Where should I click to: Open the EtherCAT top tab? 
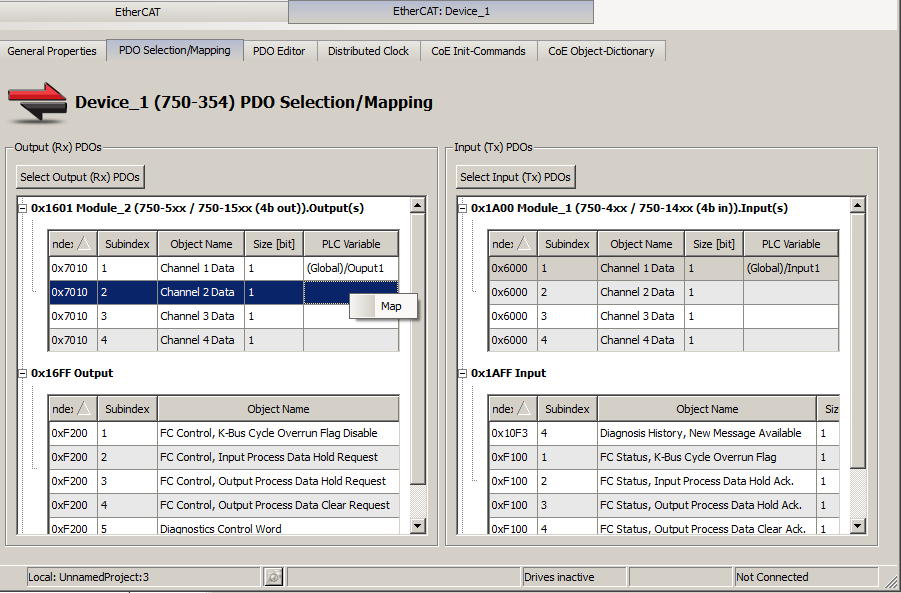(x=137, y=12)
